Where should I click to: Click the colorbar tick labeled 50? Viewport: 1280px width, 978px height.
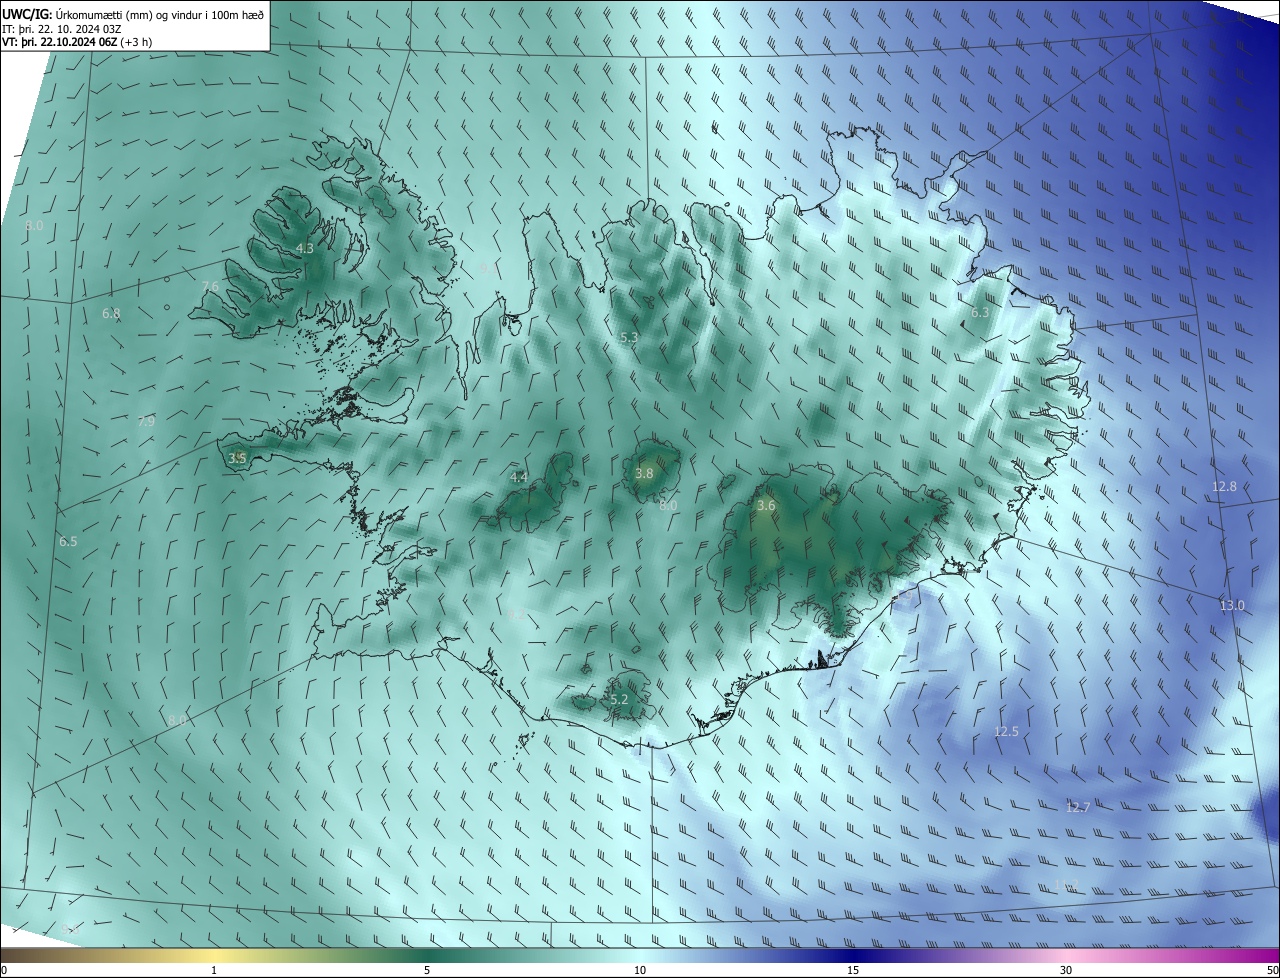click(x=1272, y=970)
